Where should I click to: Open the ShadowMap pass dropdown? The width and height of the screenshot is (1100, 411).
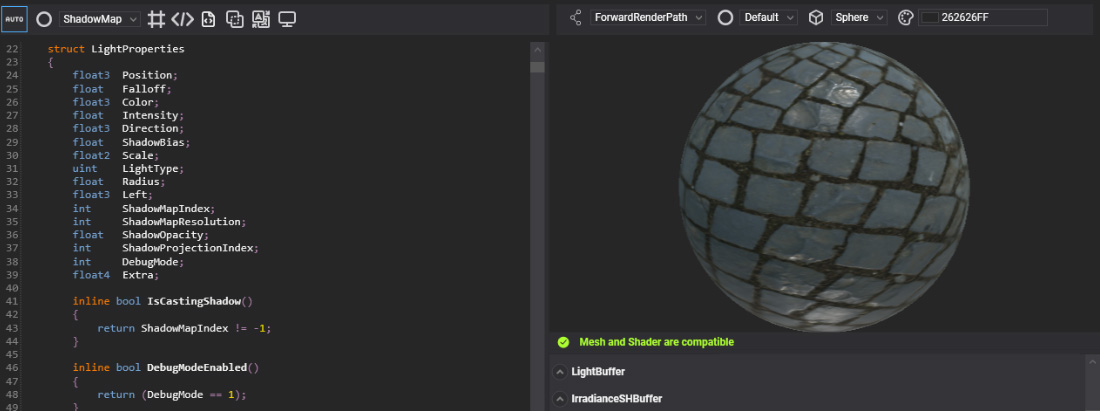[99, 18]
